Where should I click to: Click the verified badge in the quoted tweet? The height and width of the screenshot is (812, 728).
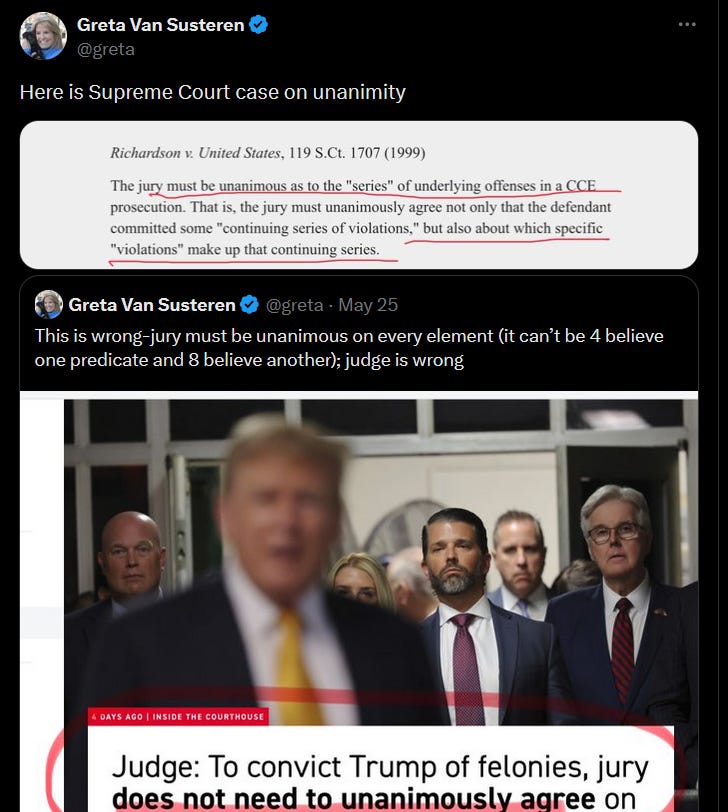[x=250, y=304]
